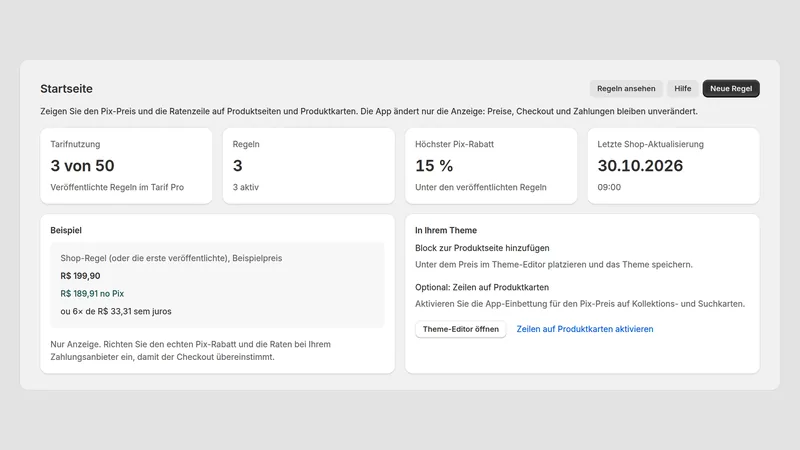Click Veröffentlichte Regeln im Tarif Pro text
This screenshot has width=800, height=450.
coord(117,187)
